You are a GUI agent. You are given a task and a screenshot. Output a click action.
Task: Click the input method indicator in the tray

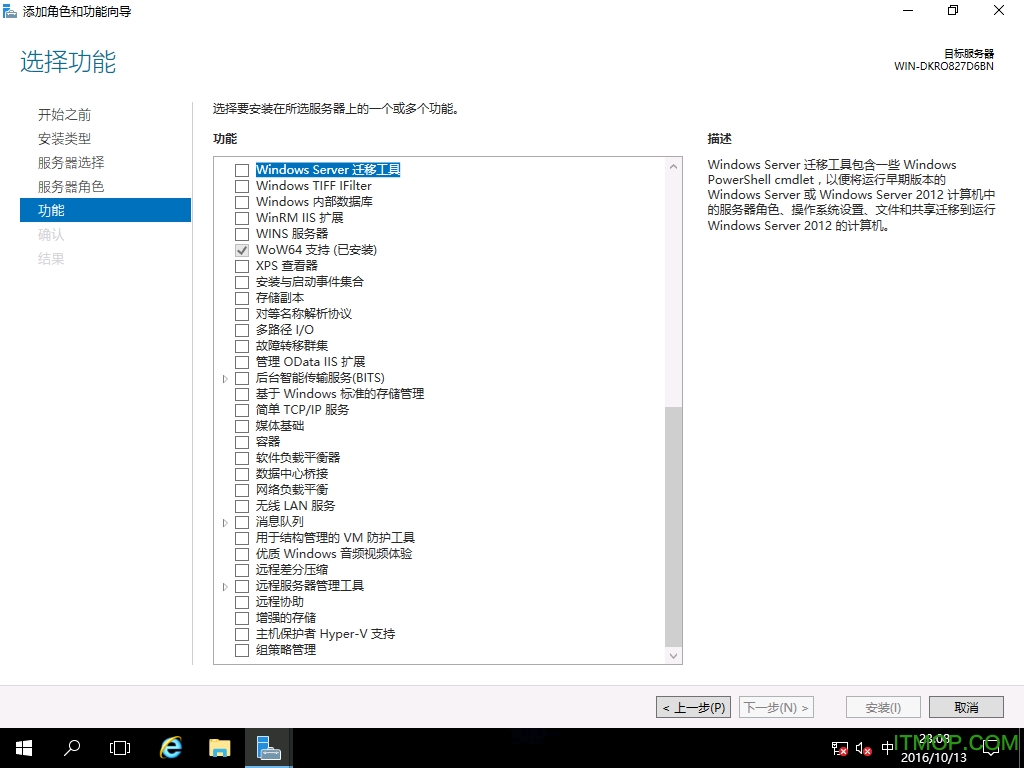[x=887, y=747]
